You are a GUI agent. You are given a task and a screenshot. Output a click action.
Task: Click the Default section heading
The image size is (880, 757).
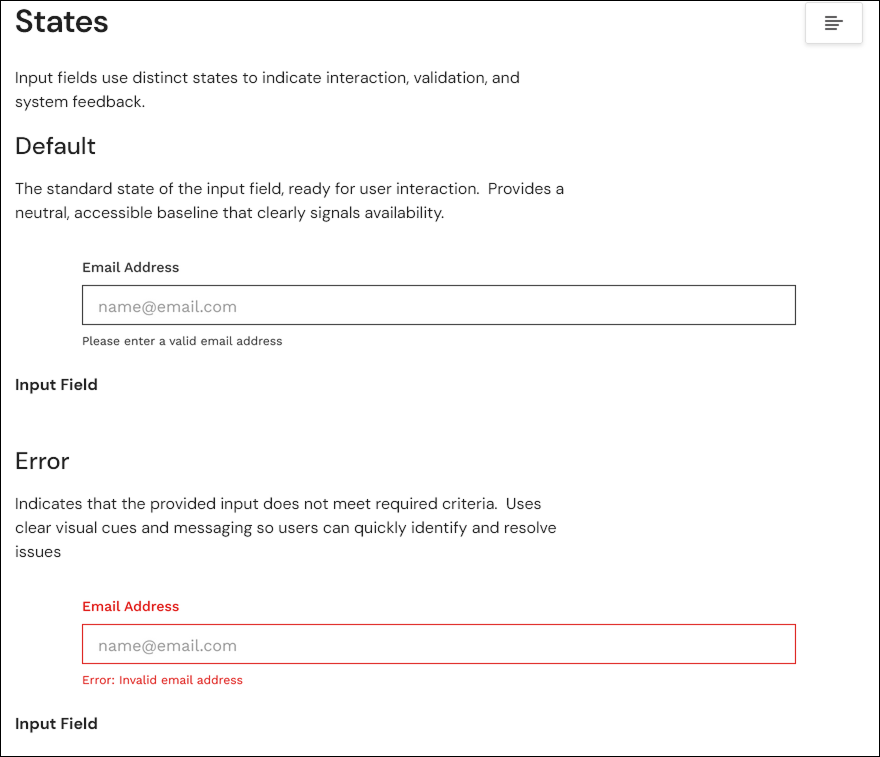click(55, 146)
